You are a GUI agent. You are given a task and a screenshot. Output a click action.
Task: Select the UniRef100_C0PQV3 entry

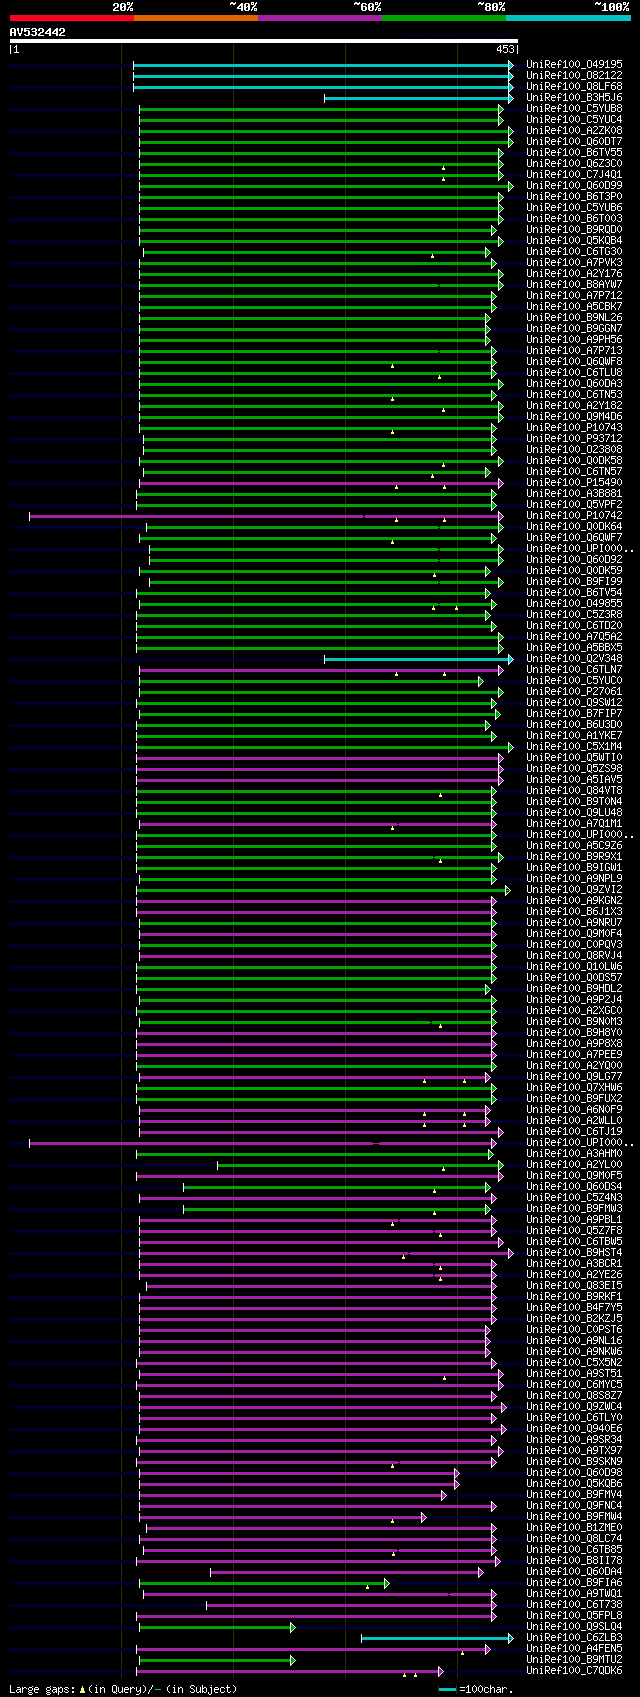(x=574, y=945)
